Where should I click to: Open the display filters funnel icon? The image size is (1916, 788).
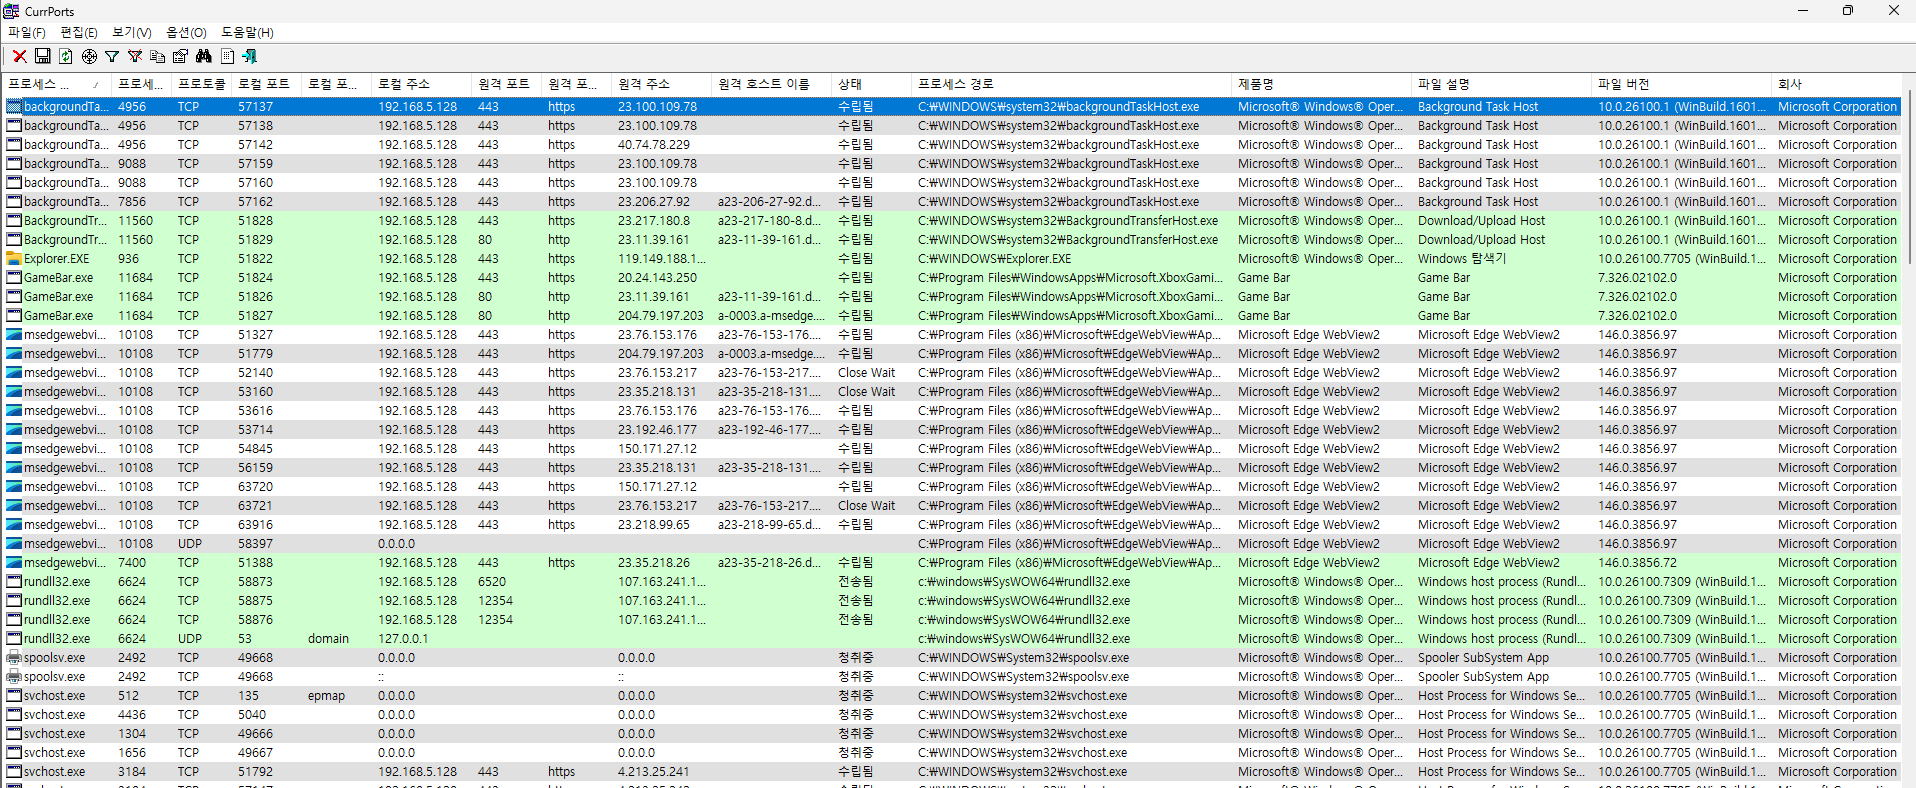click(112, 56)
